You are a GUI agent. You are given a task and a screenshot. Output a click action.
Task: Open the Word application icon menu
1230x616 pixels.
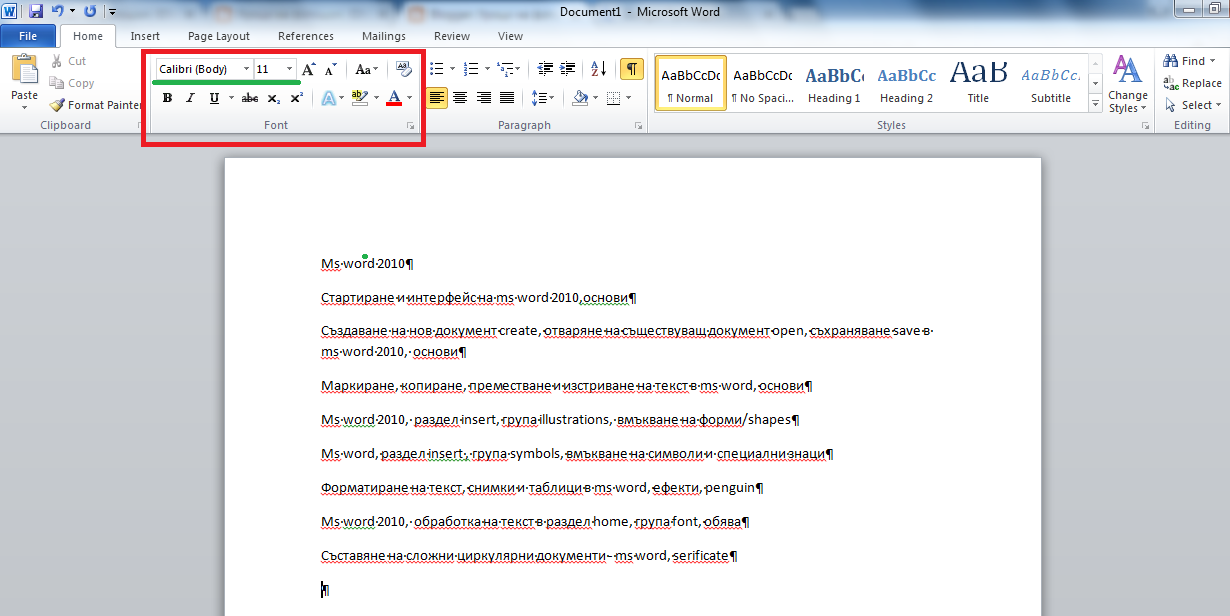pyautogui.click(x=9, y=11)
